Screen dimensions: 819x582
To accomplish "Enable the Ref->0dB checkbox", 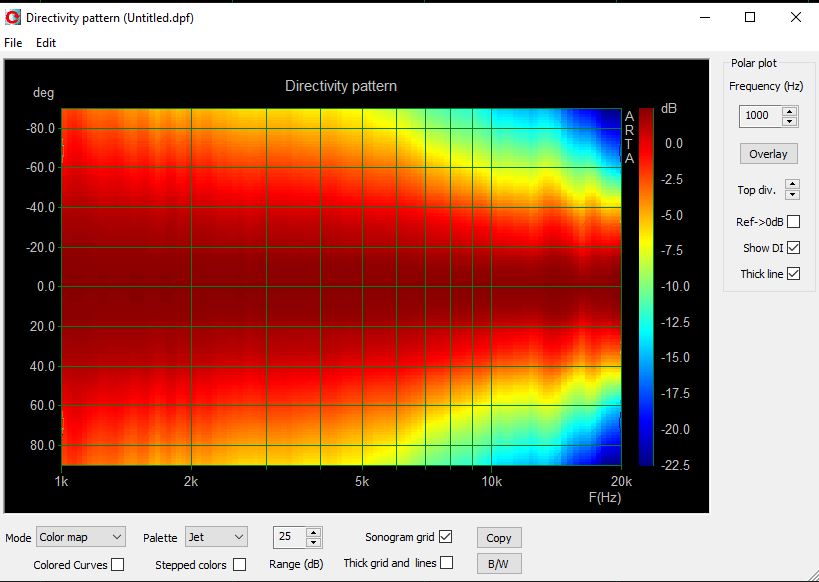I will coord(793,222).
